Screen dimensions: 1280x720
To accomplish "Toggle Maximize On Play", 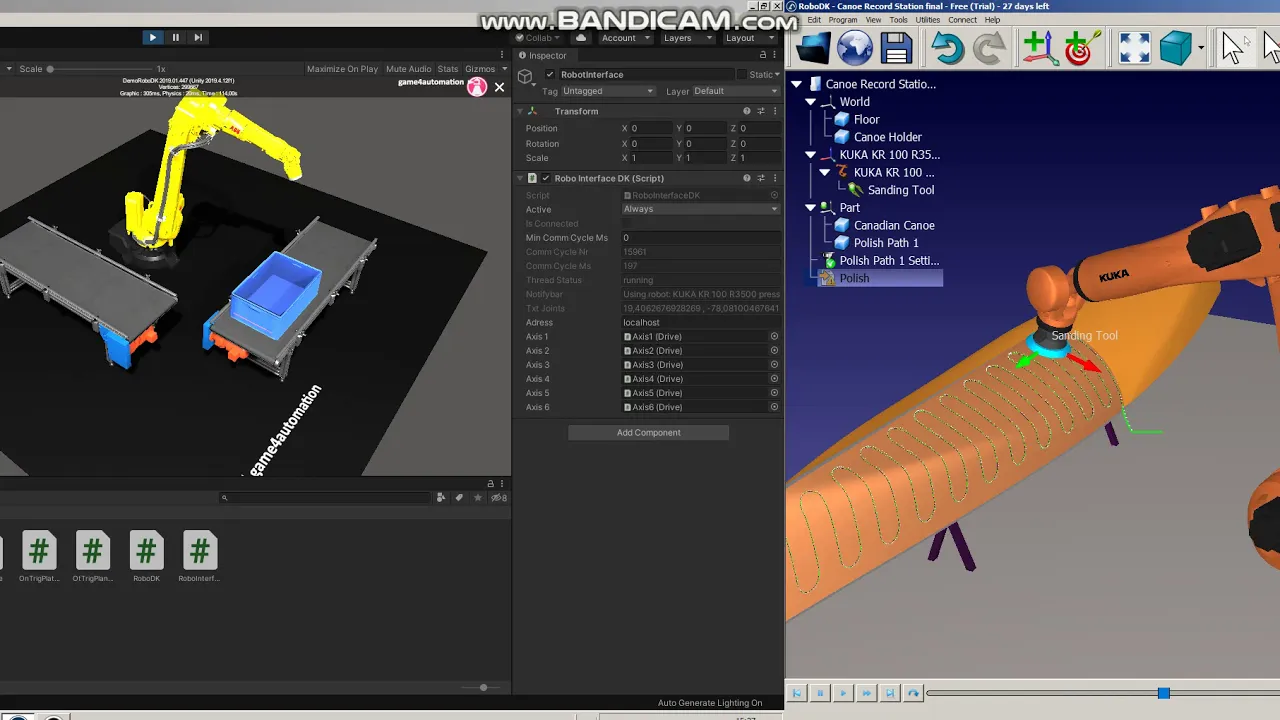I will [342, 69].
